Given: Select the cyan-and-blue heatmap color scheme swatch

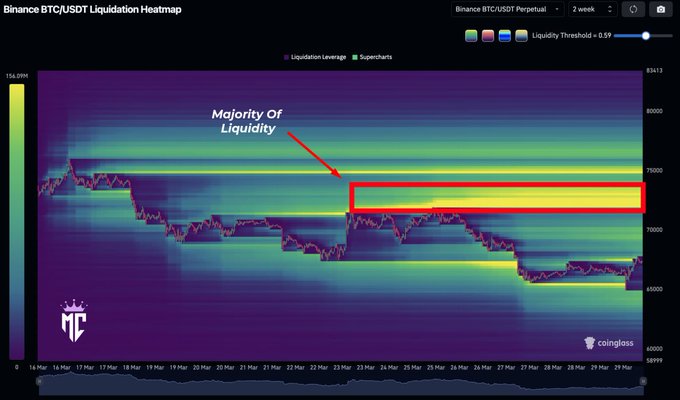Looking at the screenshot, I should (505, 36).
